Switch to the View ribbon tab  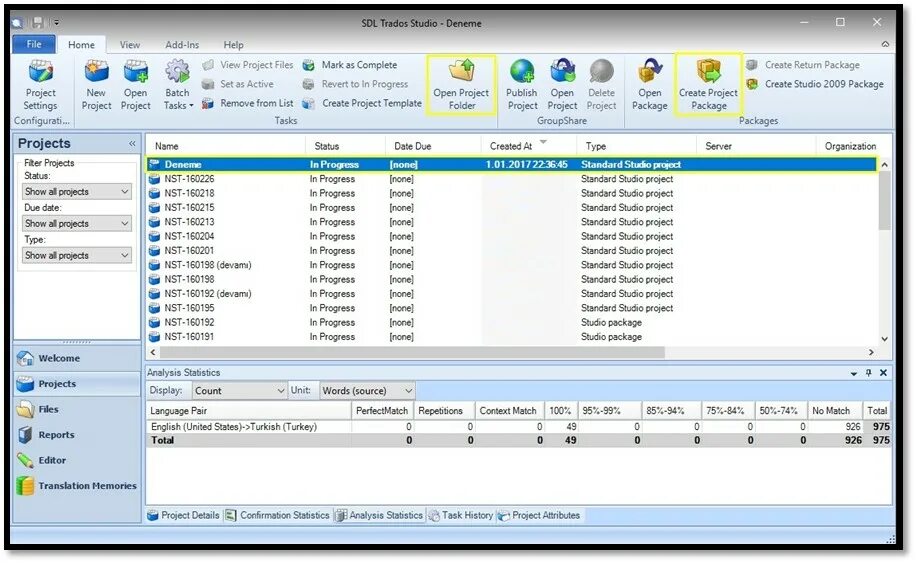click(130, 45)
